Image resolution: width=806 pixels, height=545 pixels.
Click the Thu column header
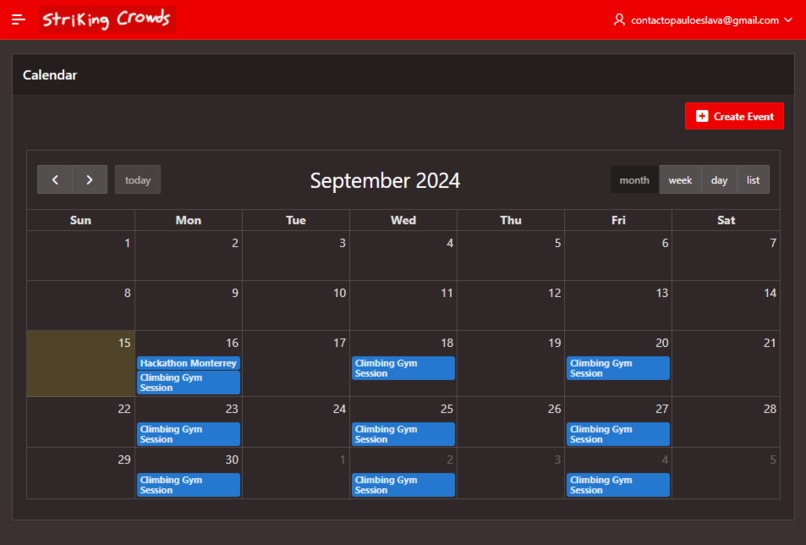(x=510, y=220)
